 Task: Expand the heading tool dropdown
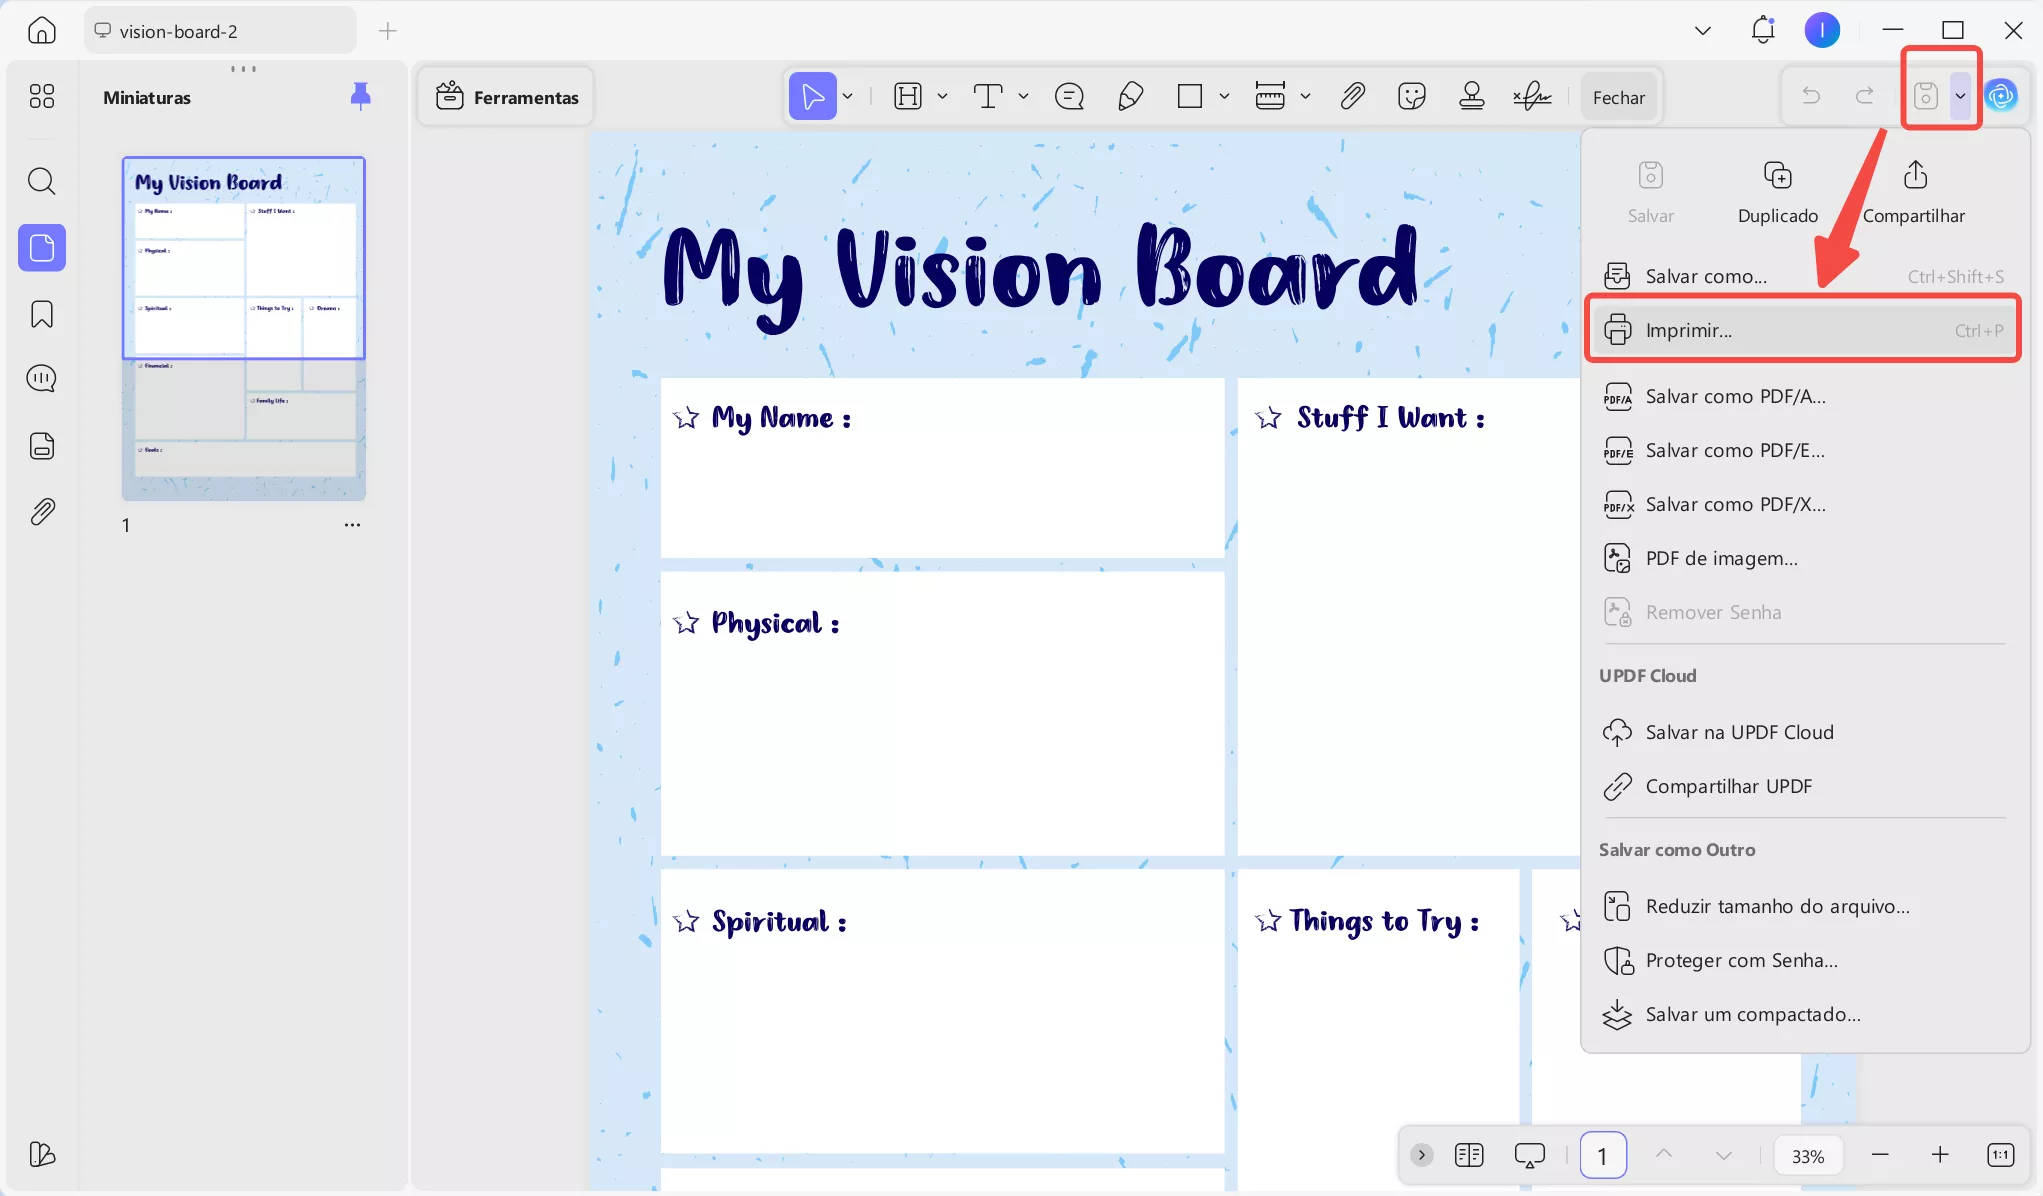coord(941,96)
